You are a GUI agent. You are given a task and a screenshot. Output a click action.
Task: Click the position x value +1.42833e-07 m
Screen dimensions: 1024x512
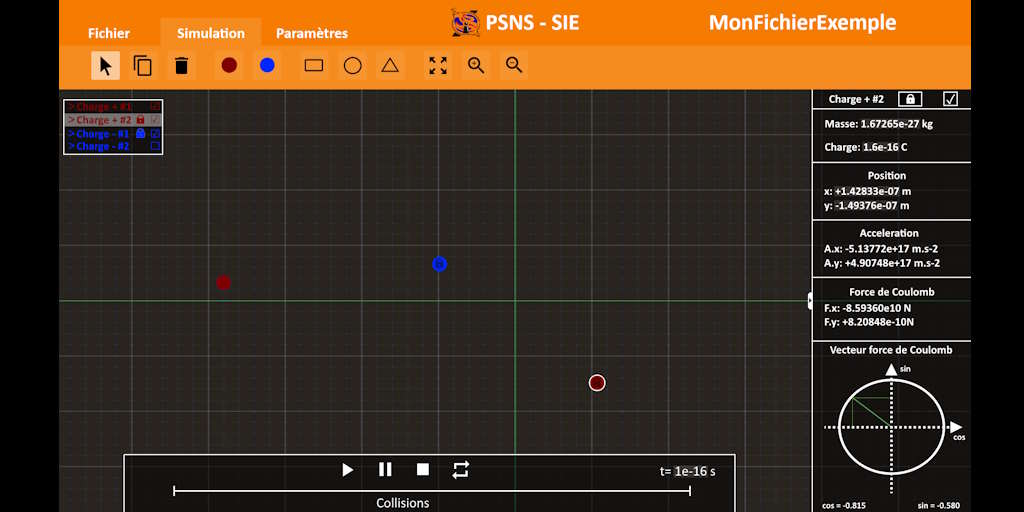click(x=872, y=192)
